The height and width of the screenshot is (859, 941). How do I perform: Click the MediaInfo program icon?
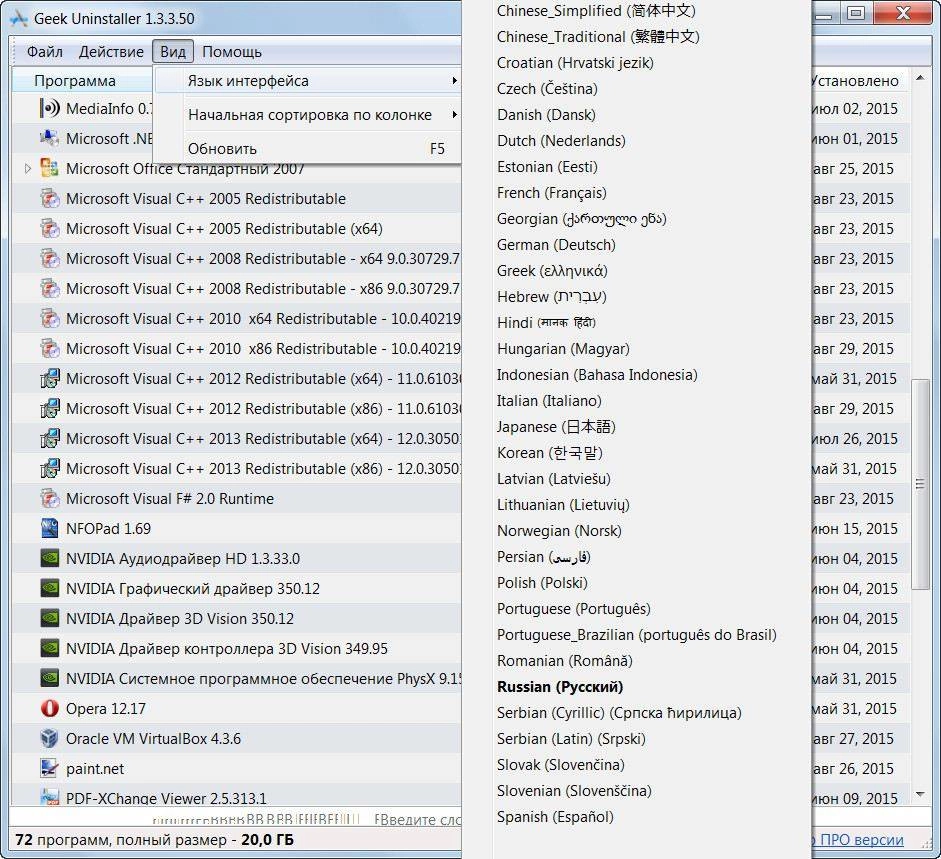pos(50,109)
